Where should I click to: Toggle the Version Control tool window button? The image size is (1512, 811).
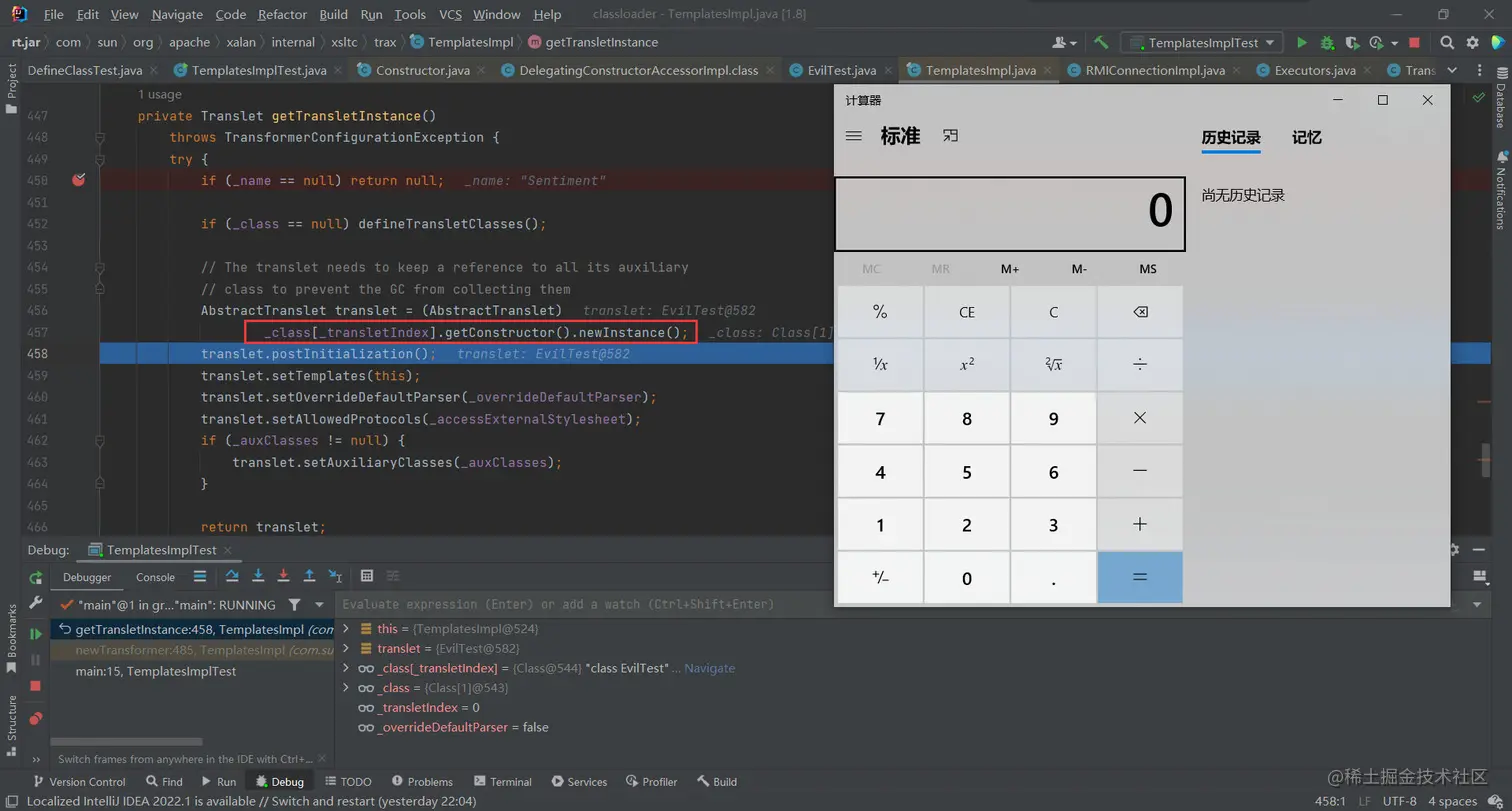[79, 781]
